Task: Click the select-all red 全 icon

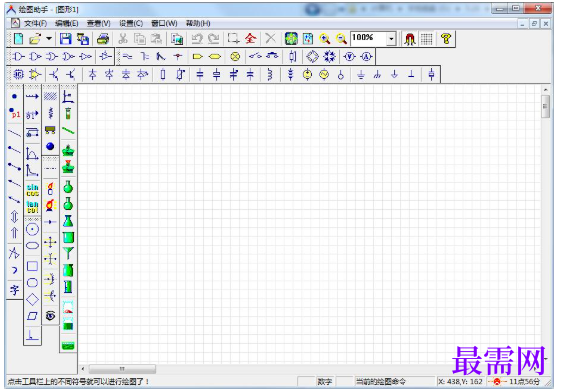Action: 251,38
